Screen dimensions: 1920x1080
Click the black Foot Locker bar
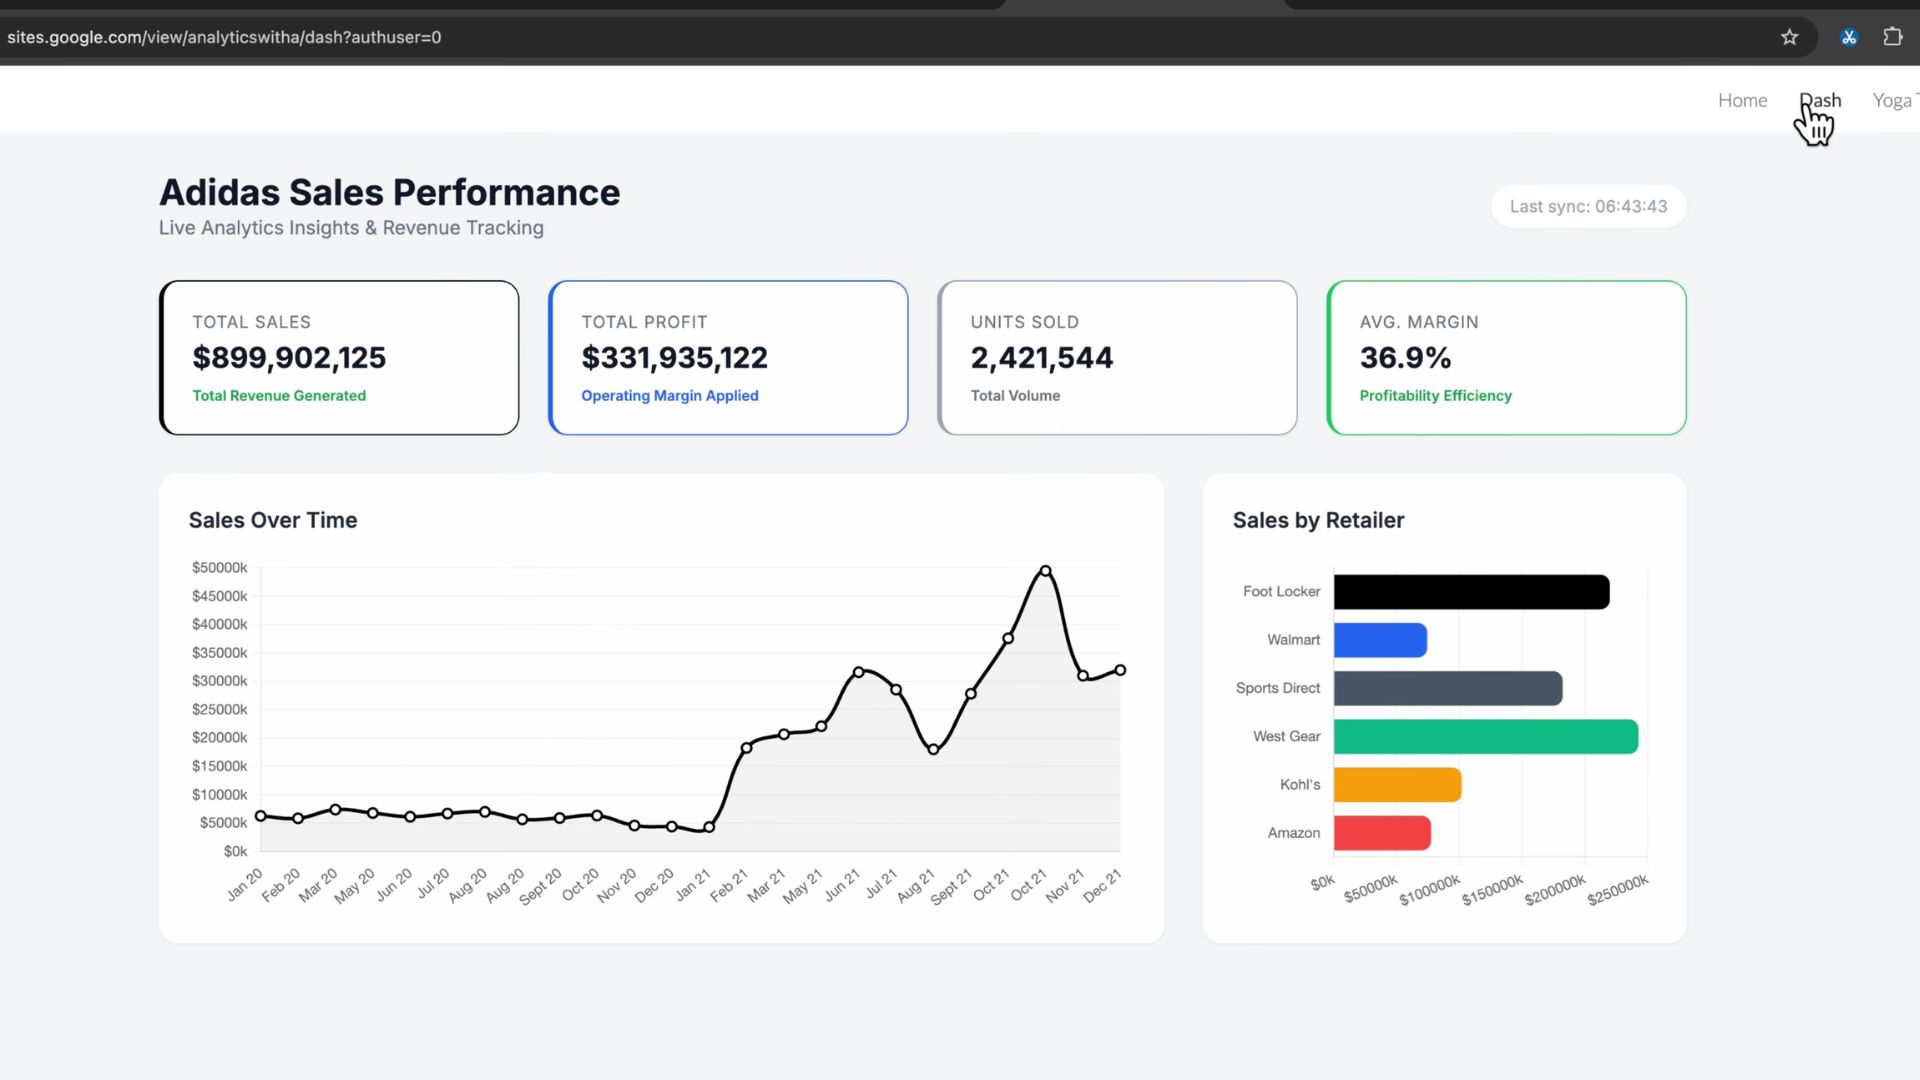pos(1471,592)
